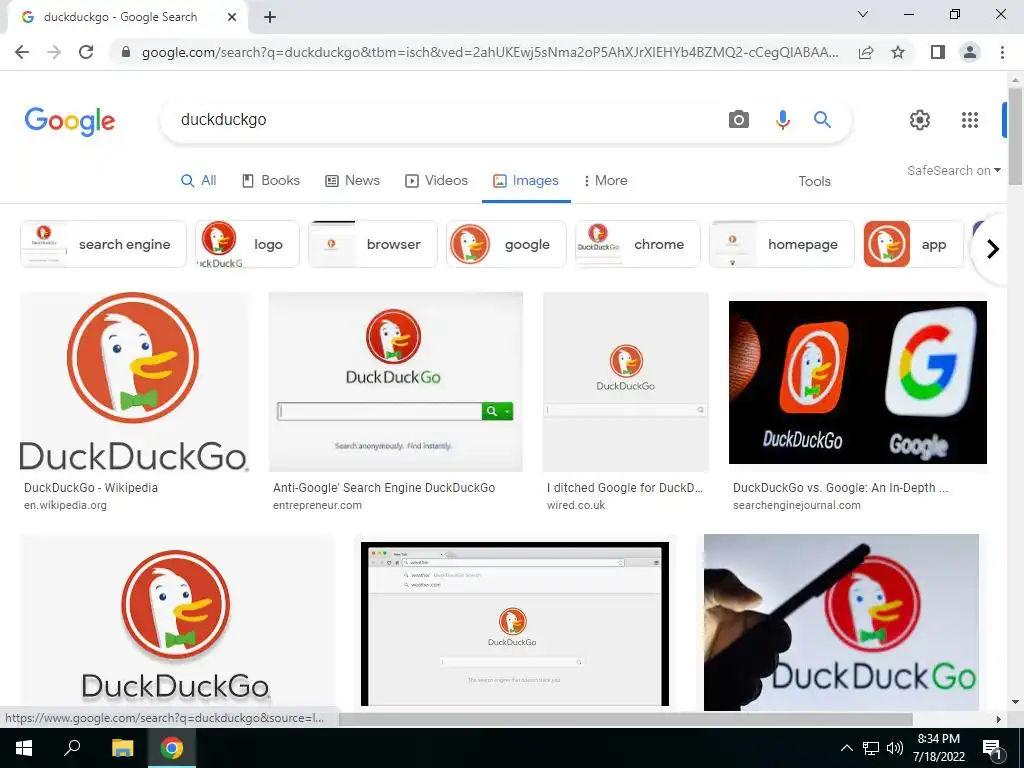This screenshot has height=768, width=1024.
Task: Reload the page with the refresh icon
Action: tap(86, 52)
